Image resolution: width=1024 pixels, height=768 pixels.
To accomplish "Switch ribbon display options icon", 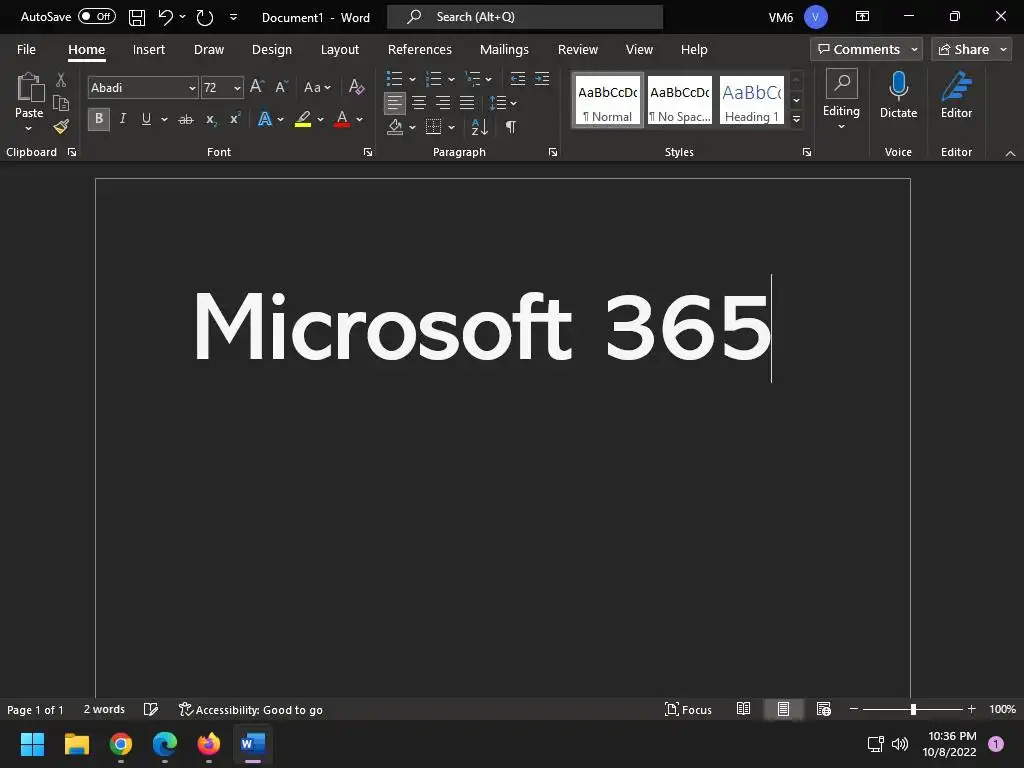I will tap(862, 16).
